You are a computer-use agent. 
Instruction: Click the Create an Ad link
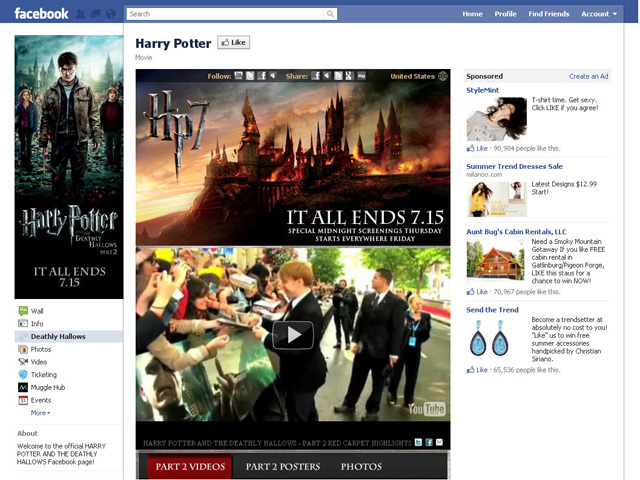coord(589,76)
